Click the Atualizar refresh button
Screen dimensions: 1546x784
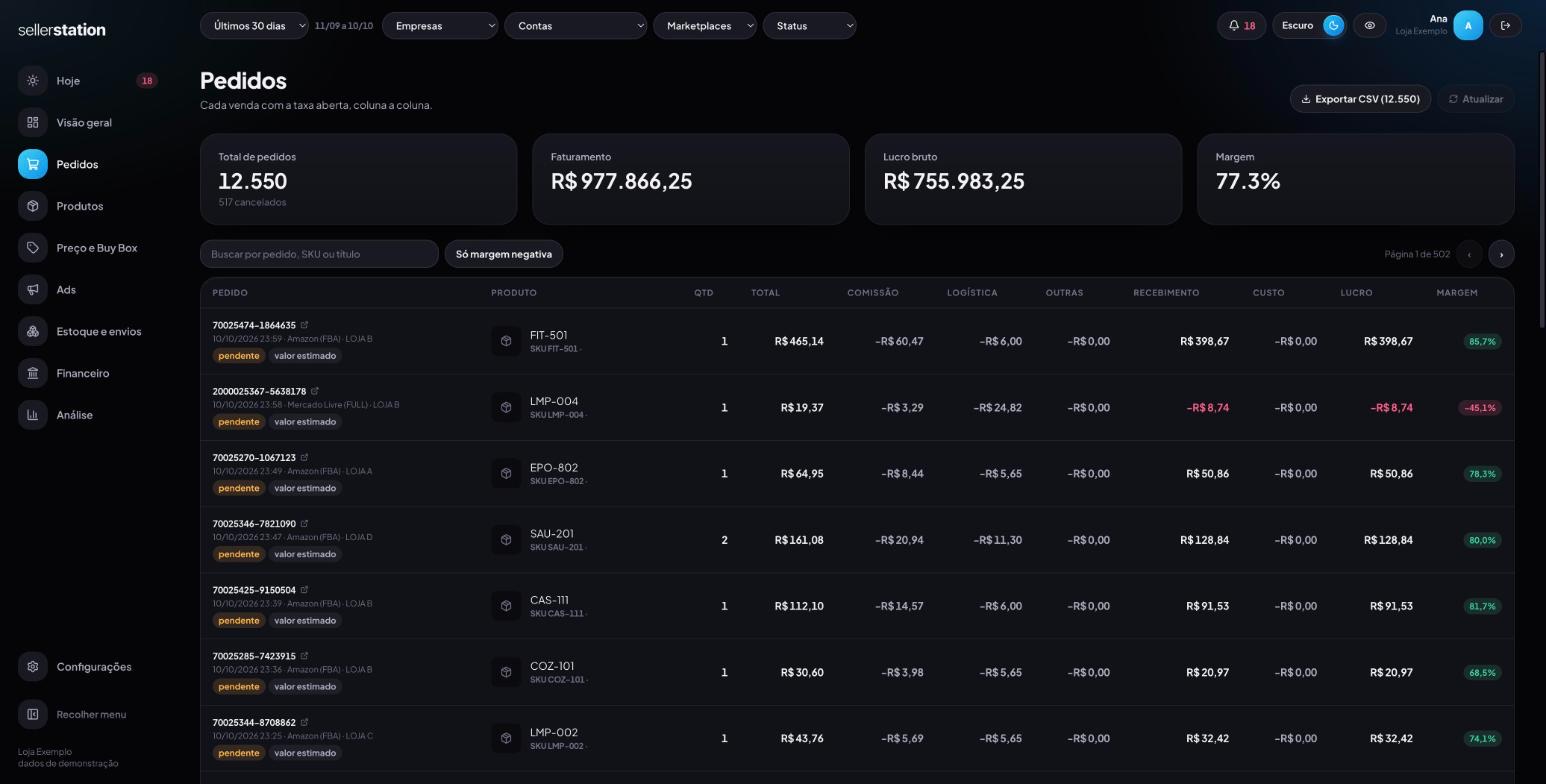[1476, 99]
